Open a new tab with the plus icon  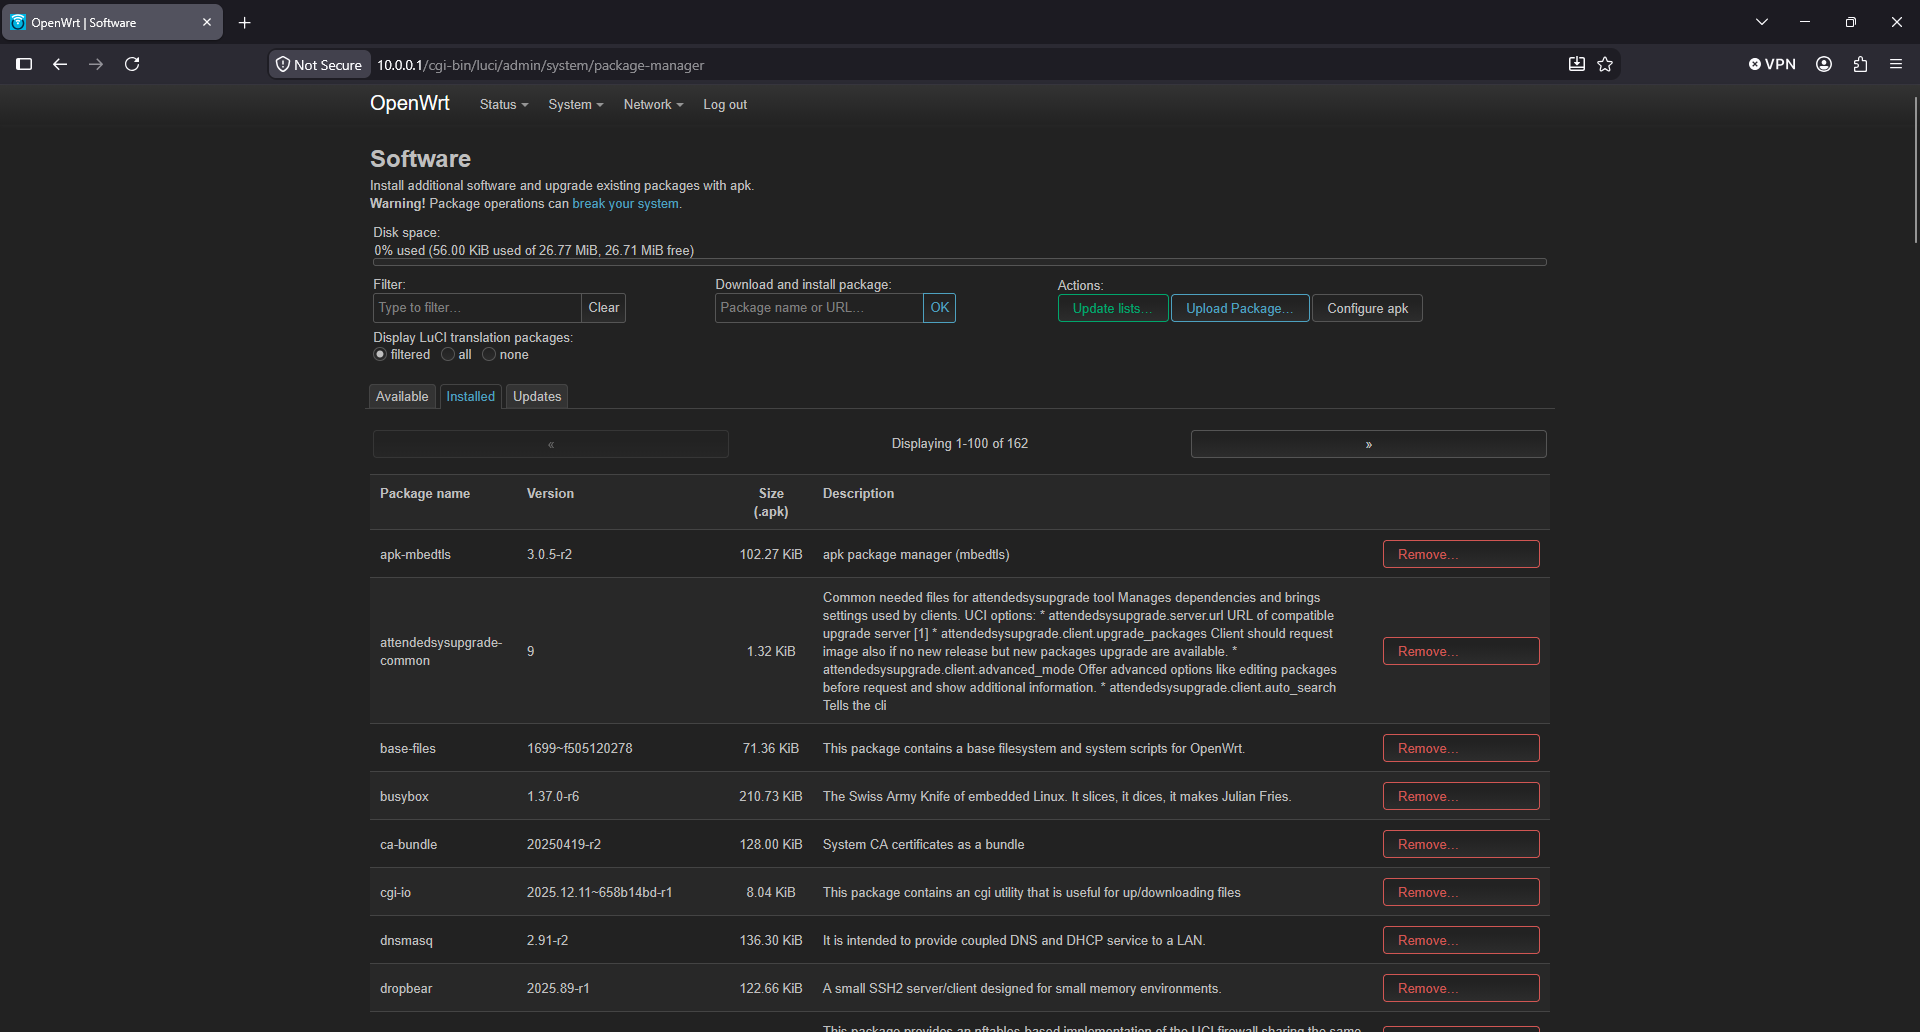point(244,22)
